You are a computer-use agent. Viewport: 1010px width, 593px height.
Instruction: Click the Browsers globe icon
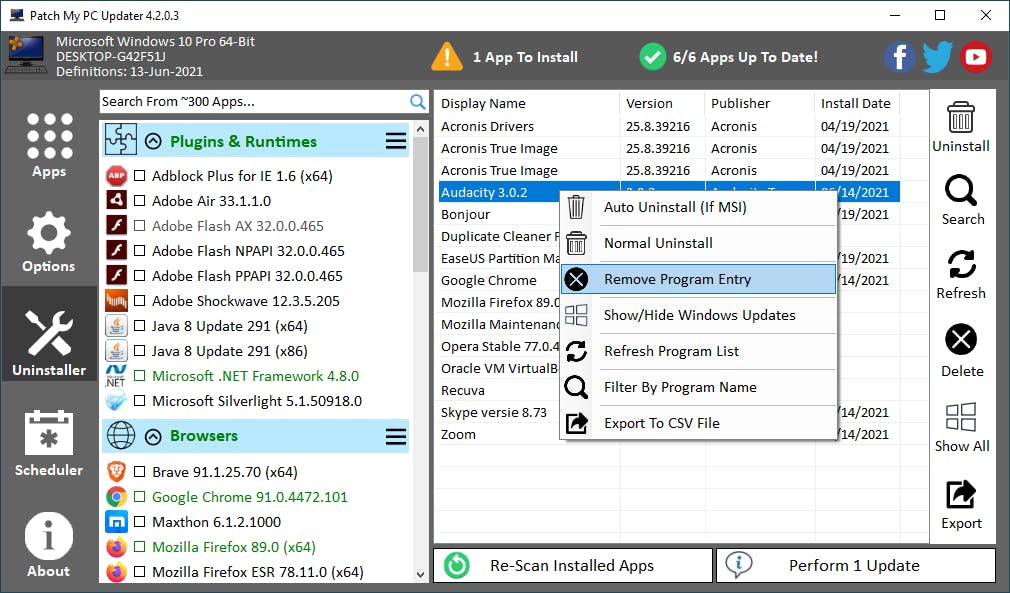(x=121, y=435)
